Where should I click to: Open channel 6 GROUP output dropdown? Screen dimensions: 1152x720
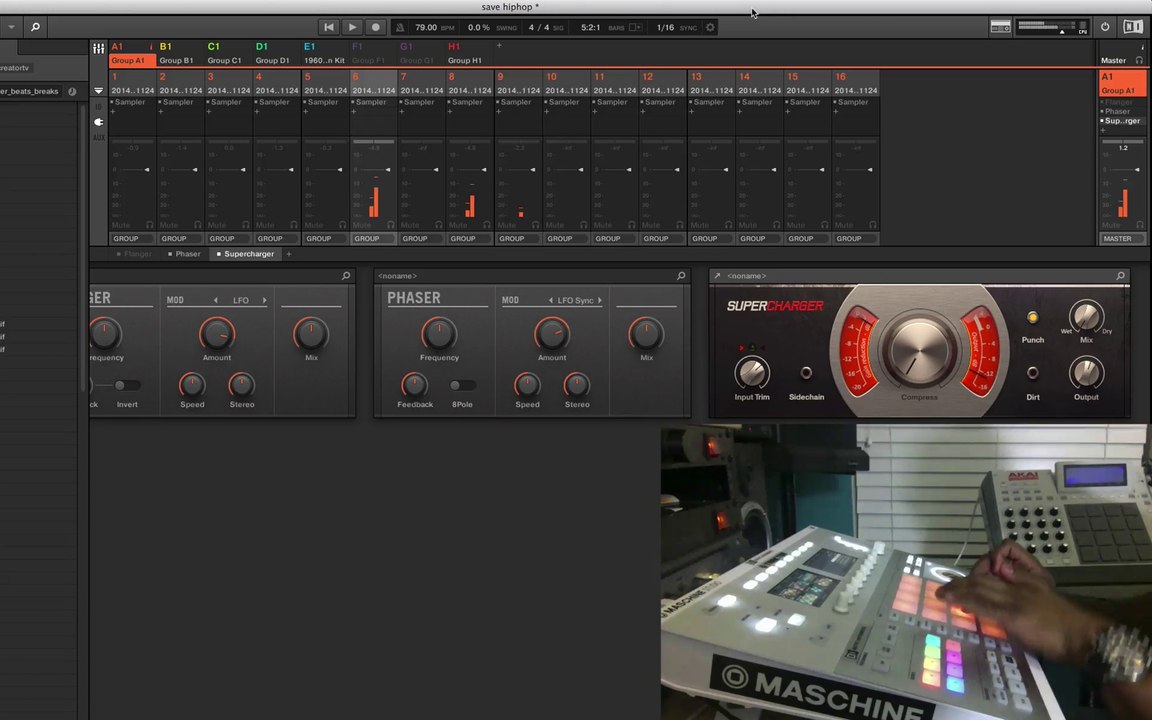(373, 239)
